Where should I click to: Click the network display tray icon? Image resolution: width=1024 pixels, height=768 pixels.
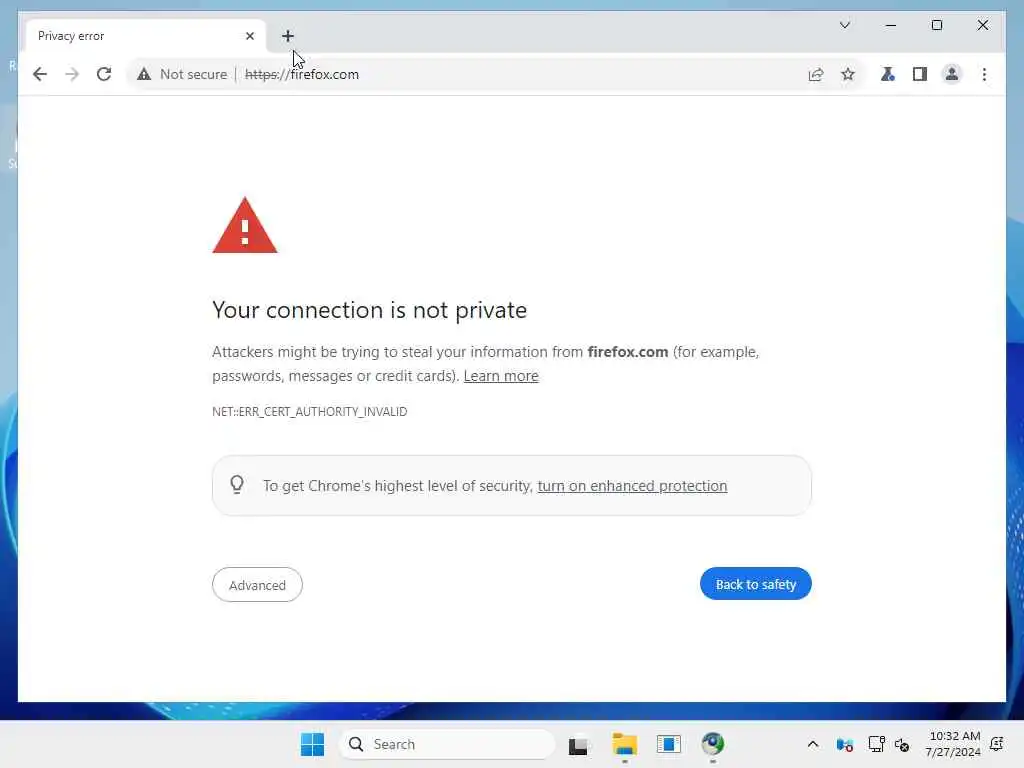click(x=876, y=744)
